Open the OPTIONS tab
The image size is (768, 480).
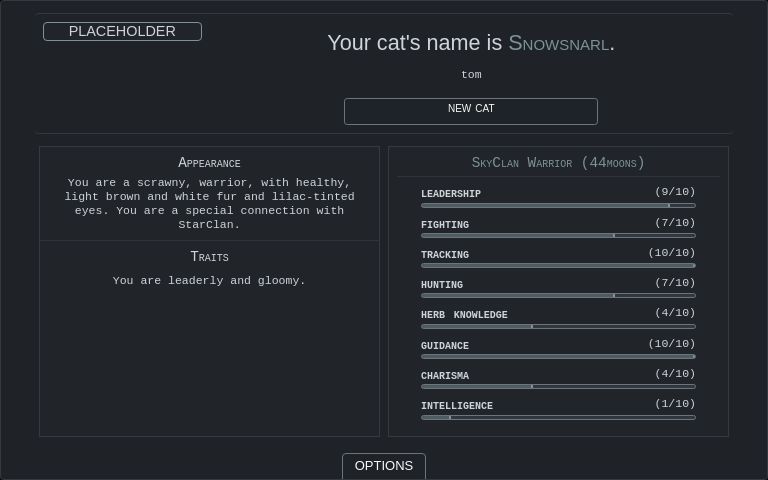click(x=383, y=466)
